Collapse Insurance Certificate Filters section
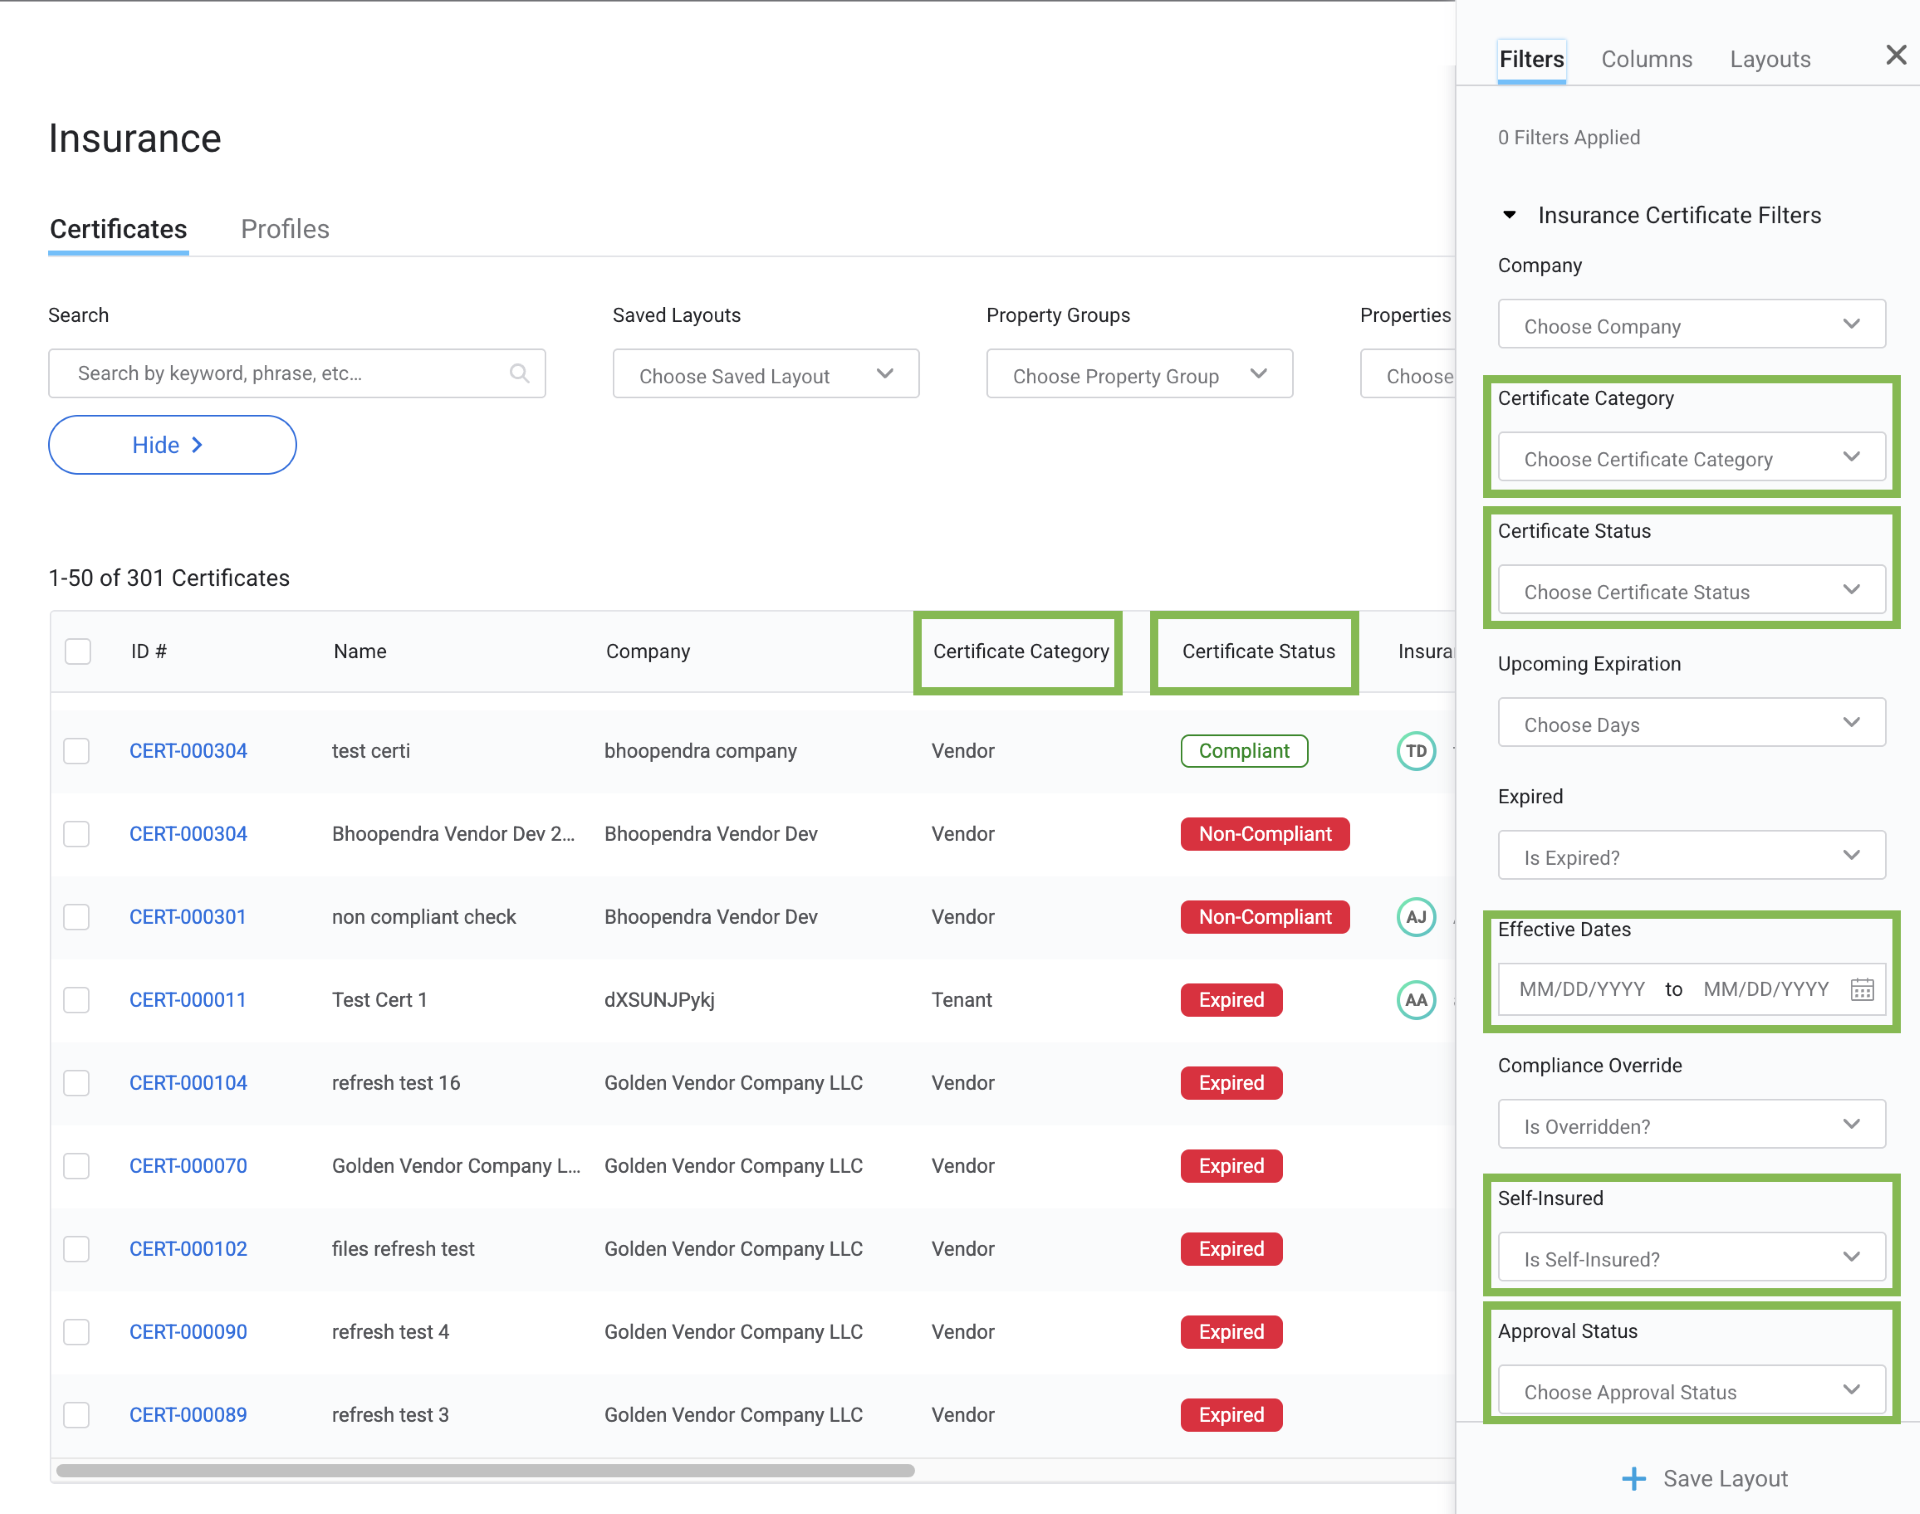Image resolution: width=1920 pixels, height=1514 pixels. (x=1510, y=215)
